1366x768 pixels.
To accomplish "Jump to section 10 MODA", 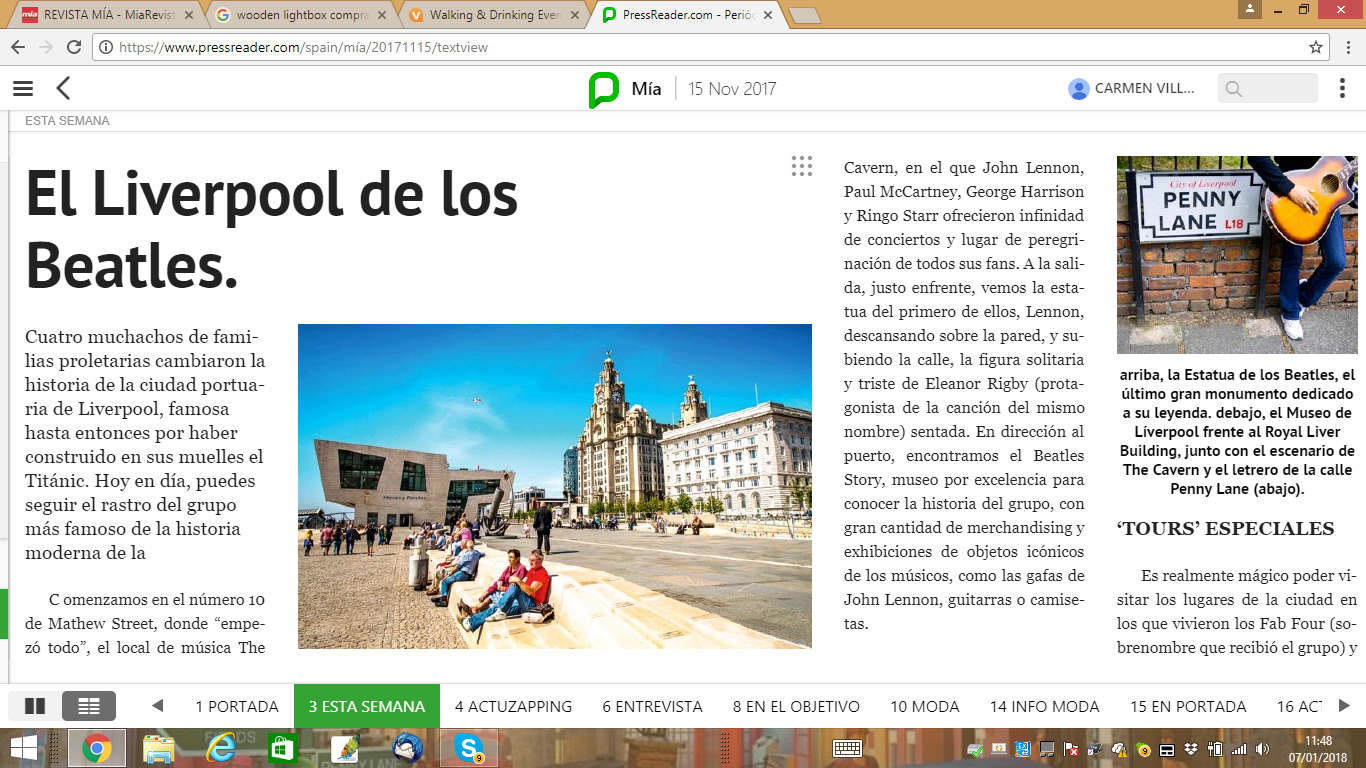I will point(925,706).
